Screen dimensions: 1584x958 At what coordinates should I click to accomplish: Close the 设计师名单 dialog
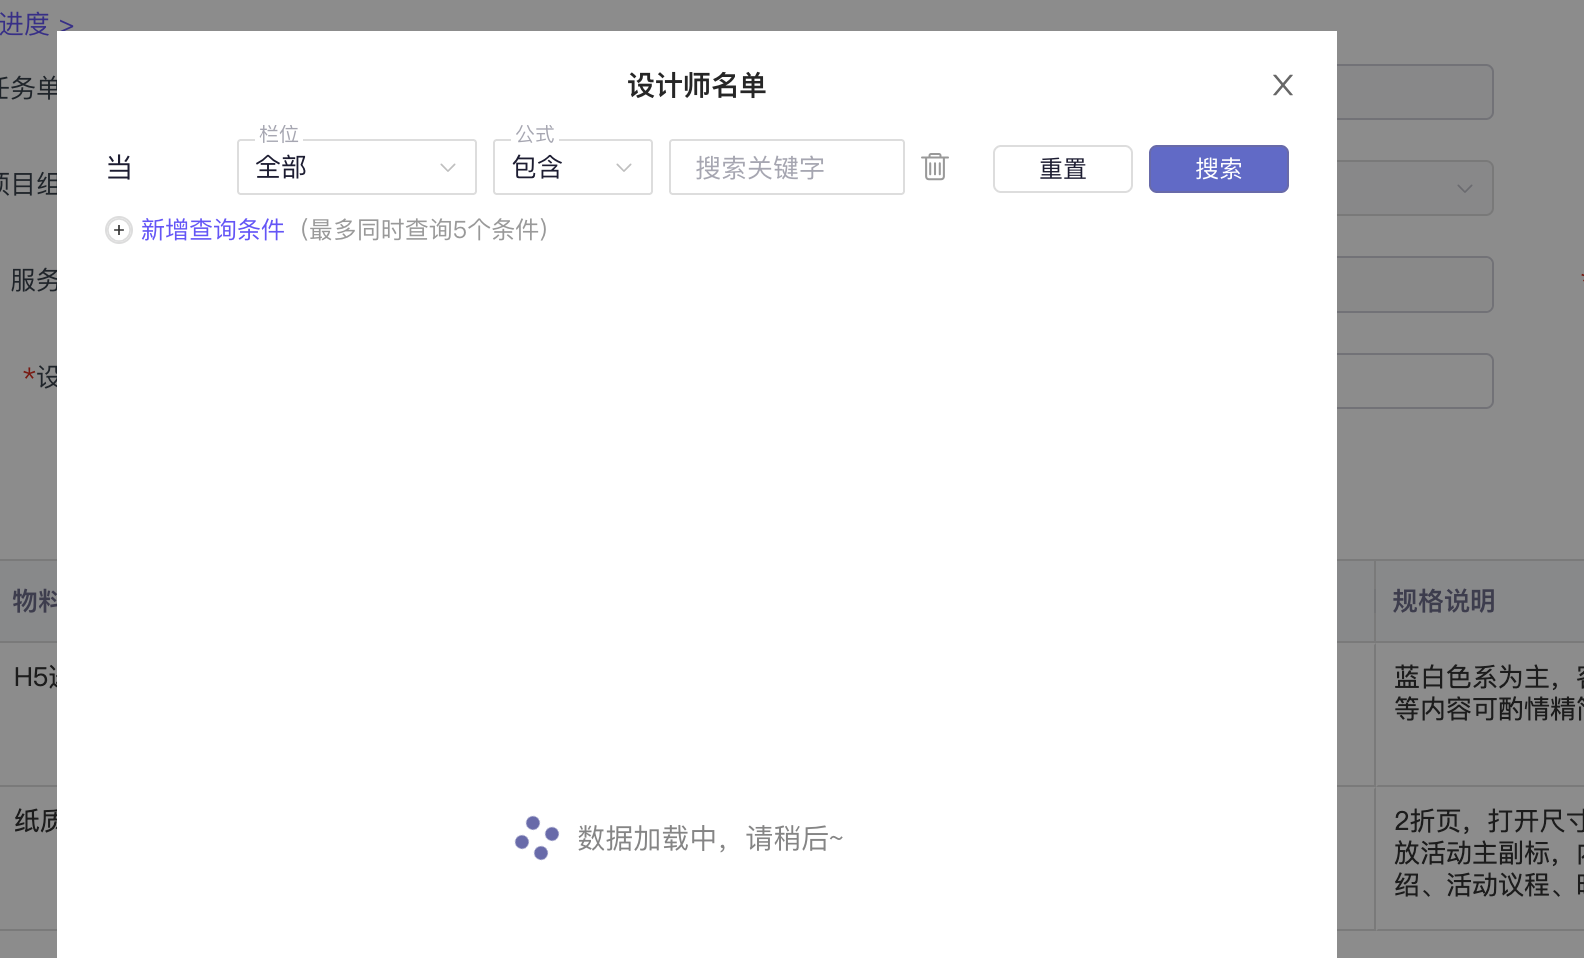click(x=1283, y=85)
